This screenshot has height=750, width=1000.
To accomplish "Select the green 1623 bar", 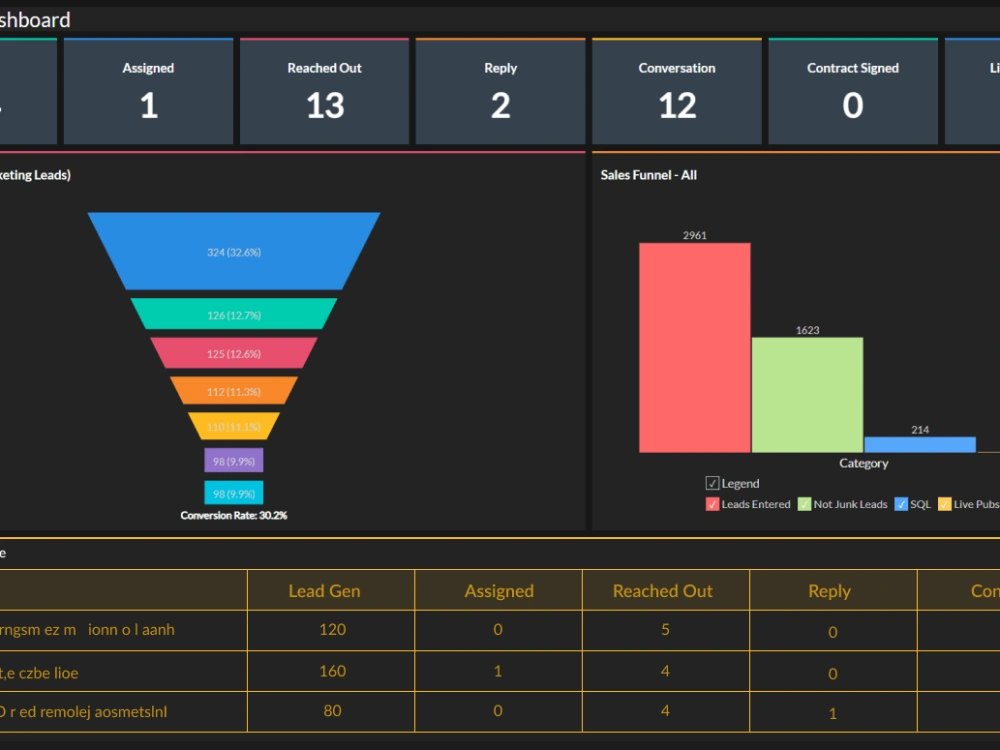I will tap(808, 395).
